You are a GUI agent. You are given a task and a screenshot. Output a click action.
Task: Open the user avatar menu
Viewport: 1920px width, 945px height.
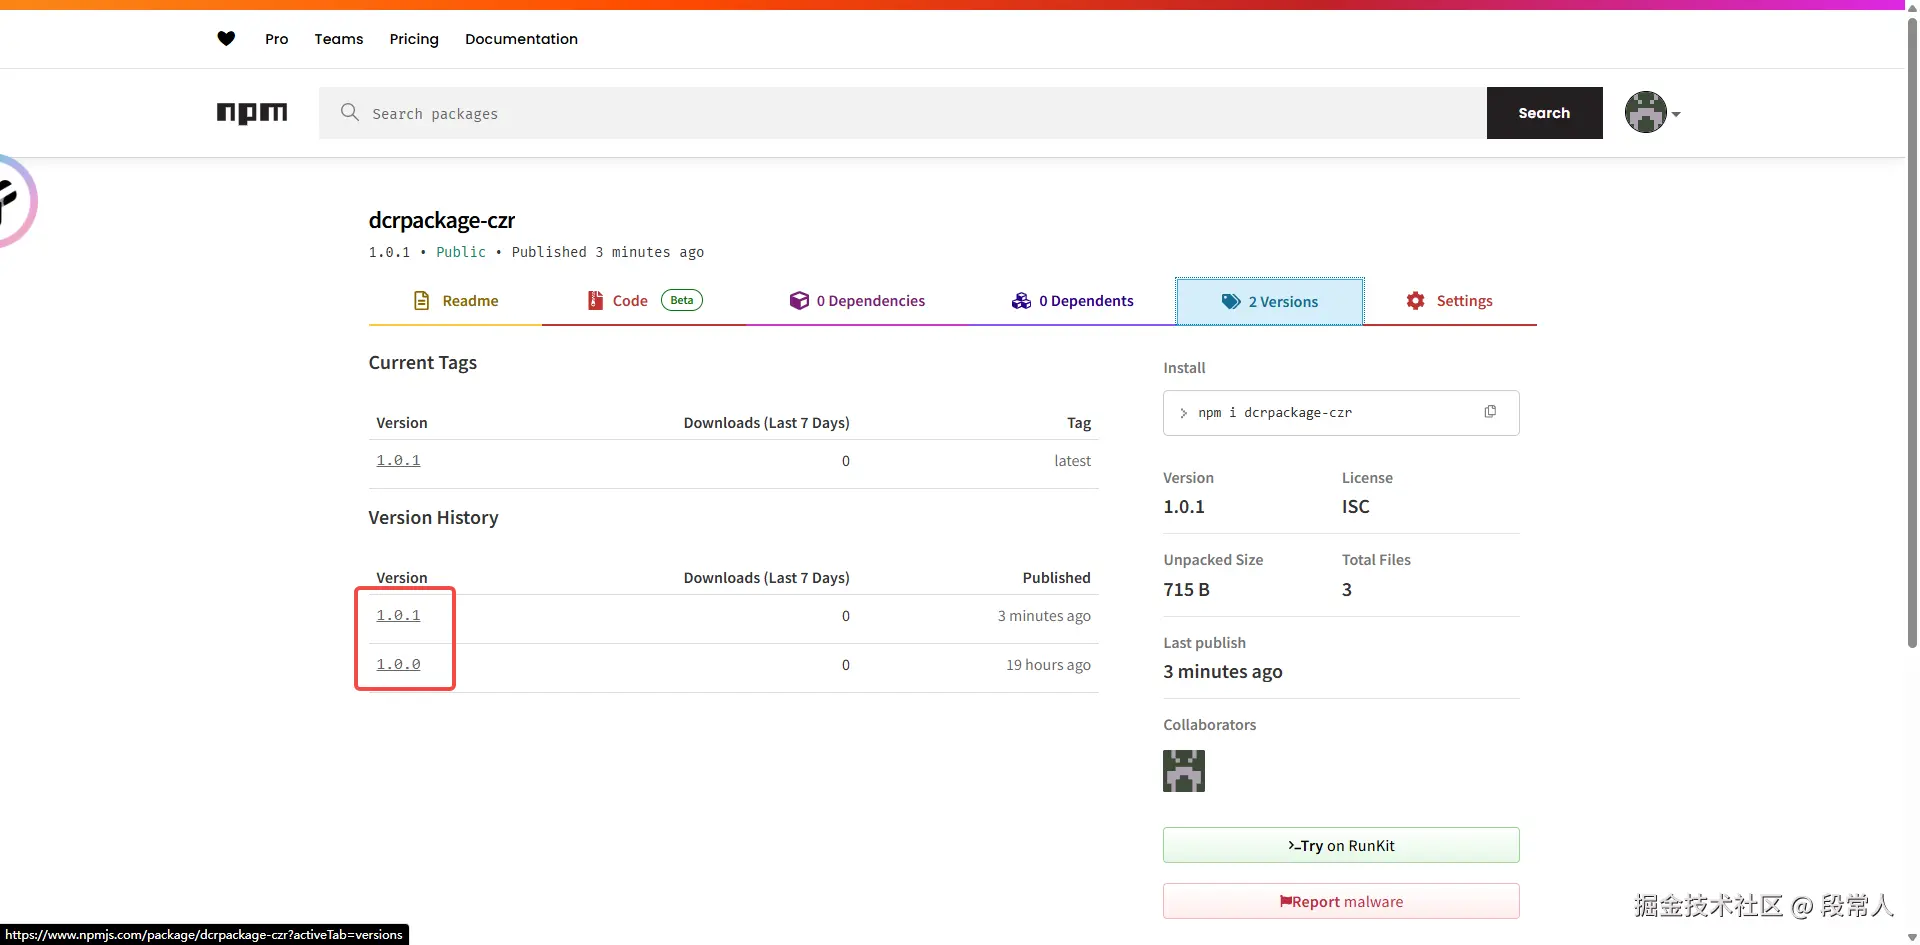click(1652, 113)
